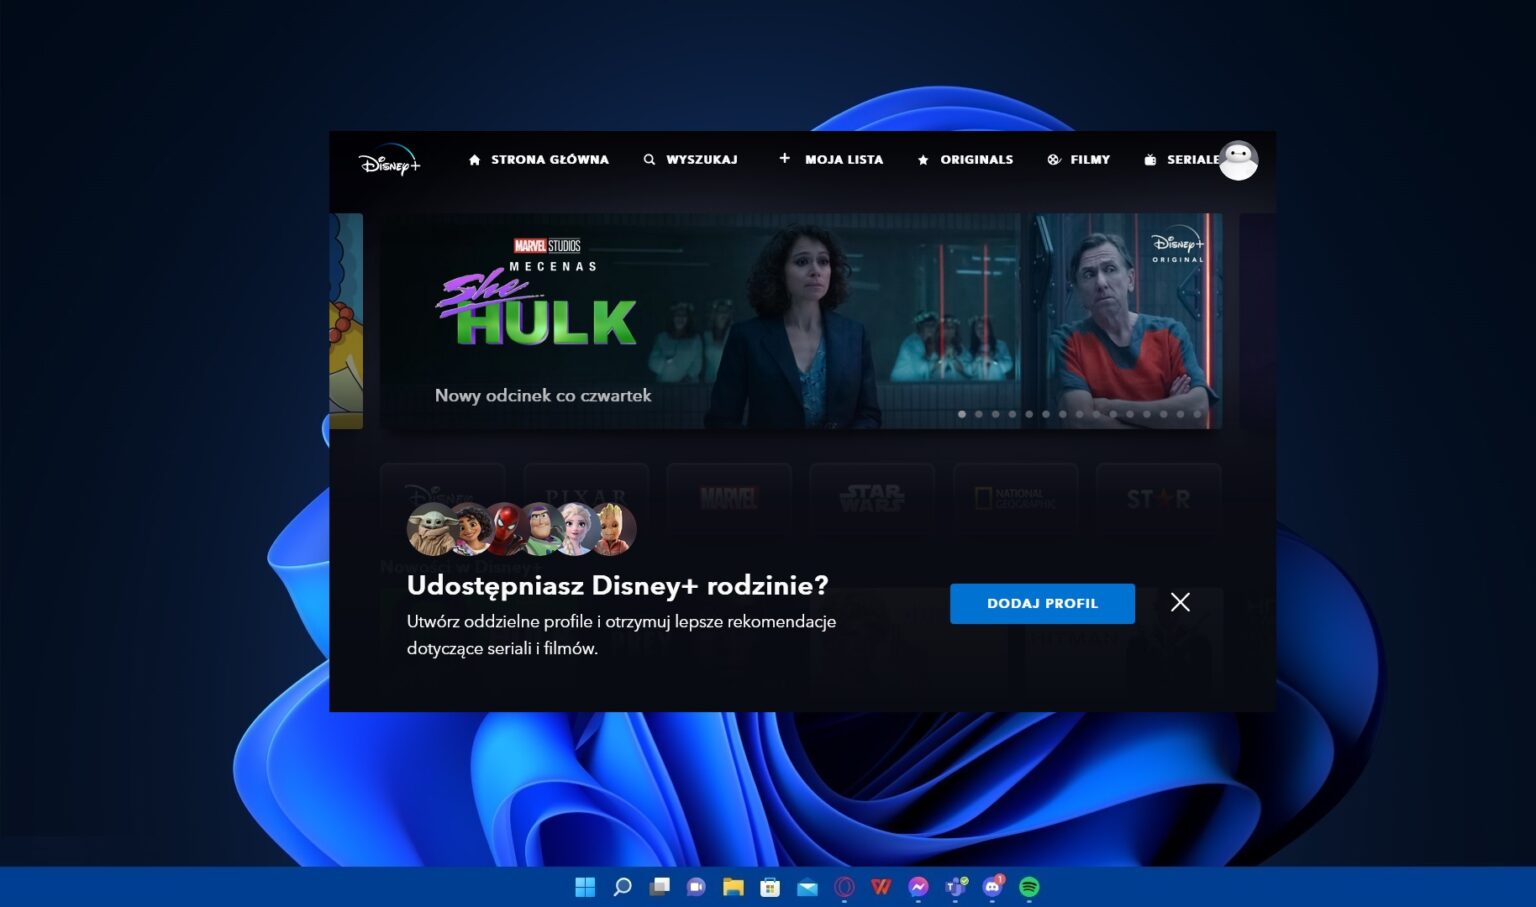Click the Windows Start button

click(x=585, y=887)
